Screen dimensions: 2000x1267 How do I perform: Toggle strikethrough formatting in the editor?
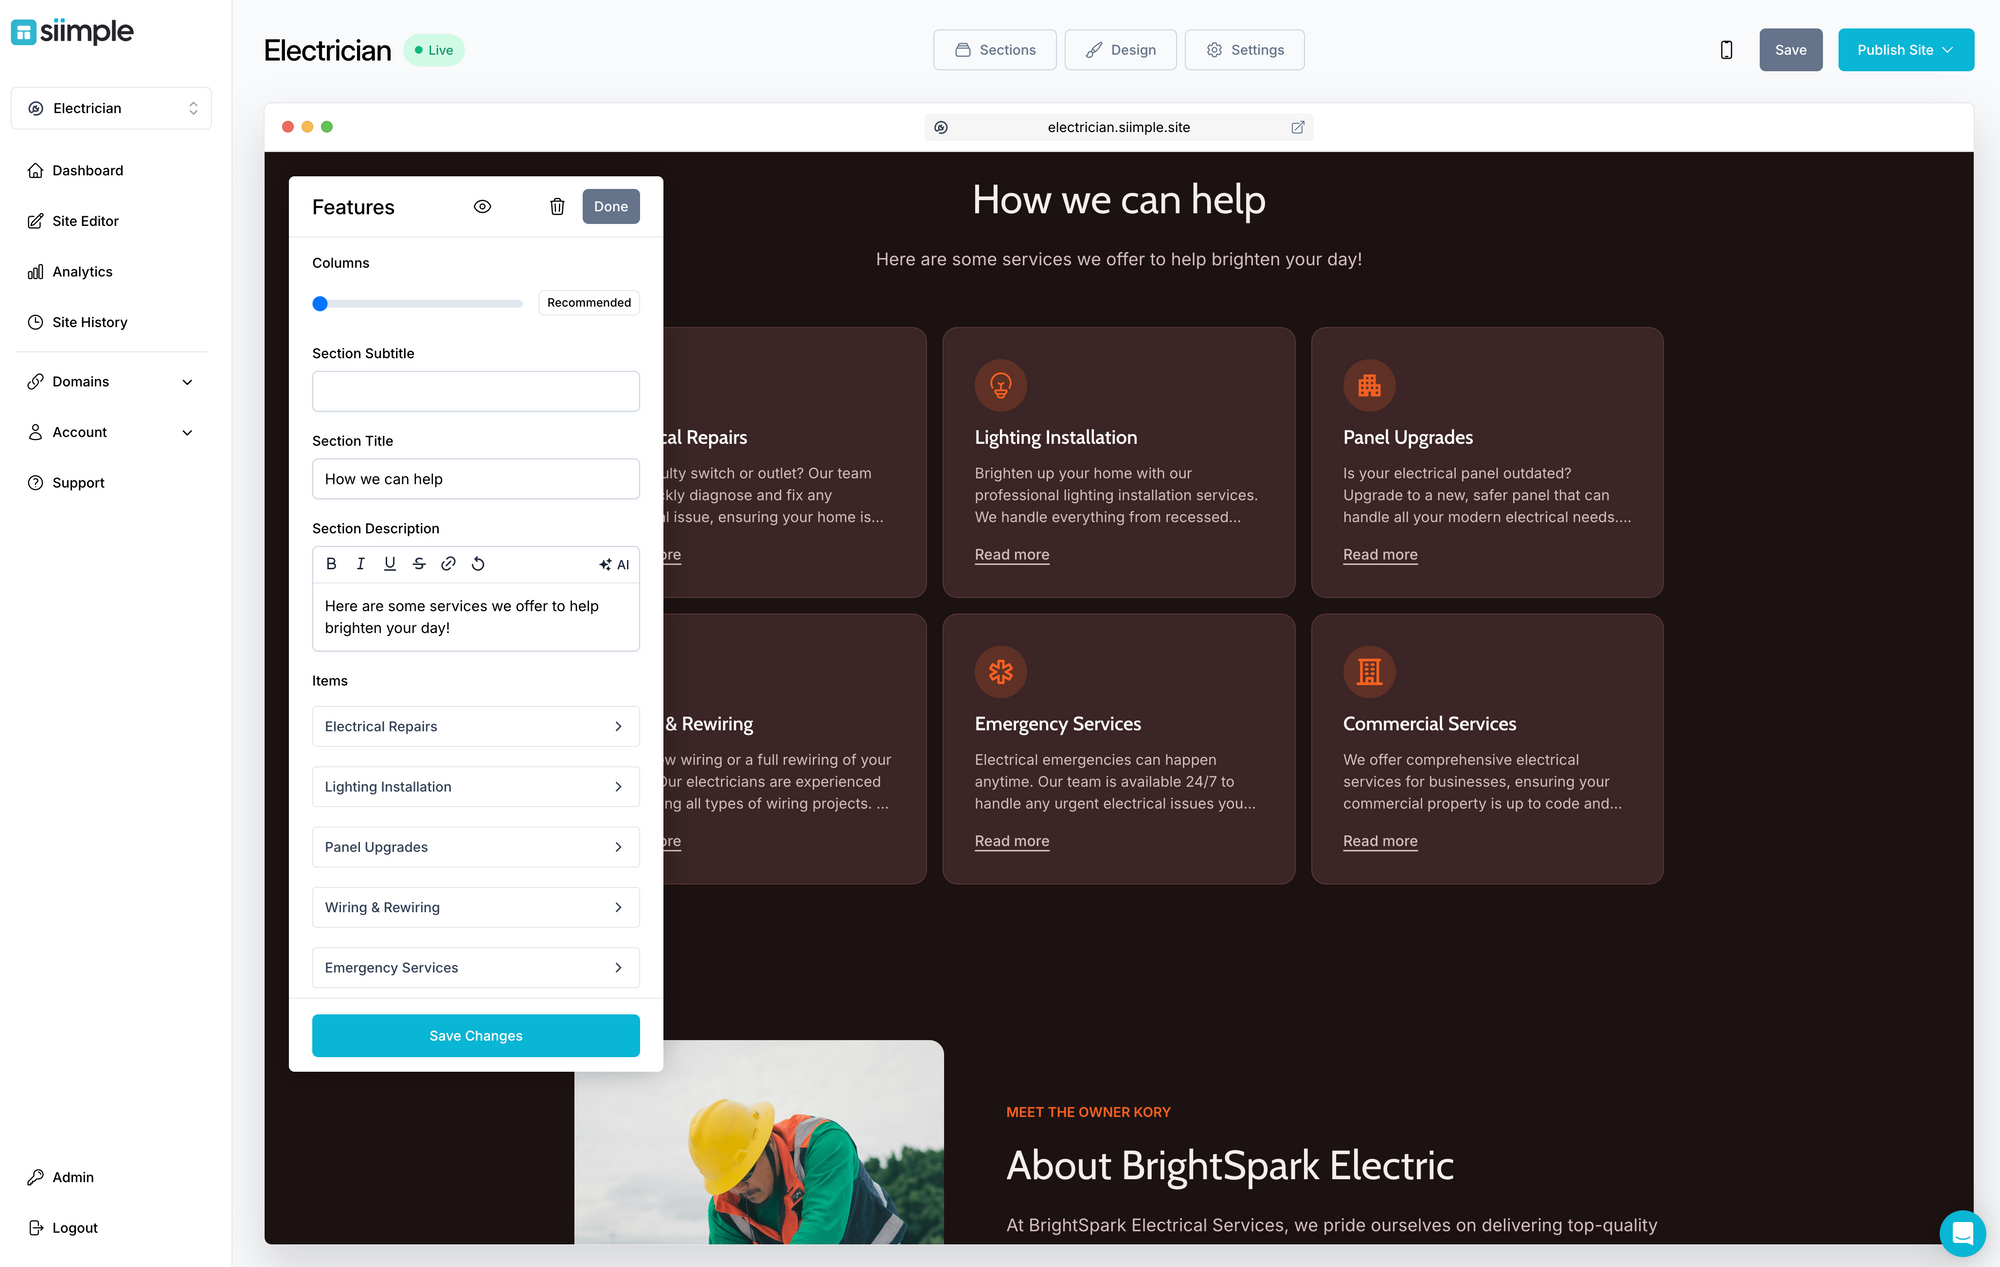419,564
